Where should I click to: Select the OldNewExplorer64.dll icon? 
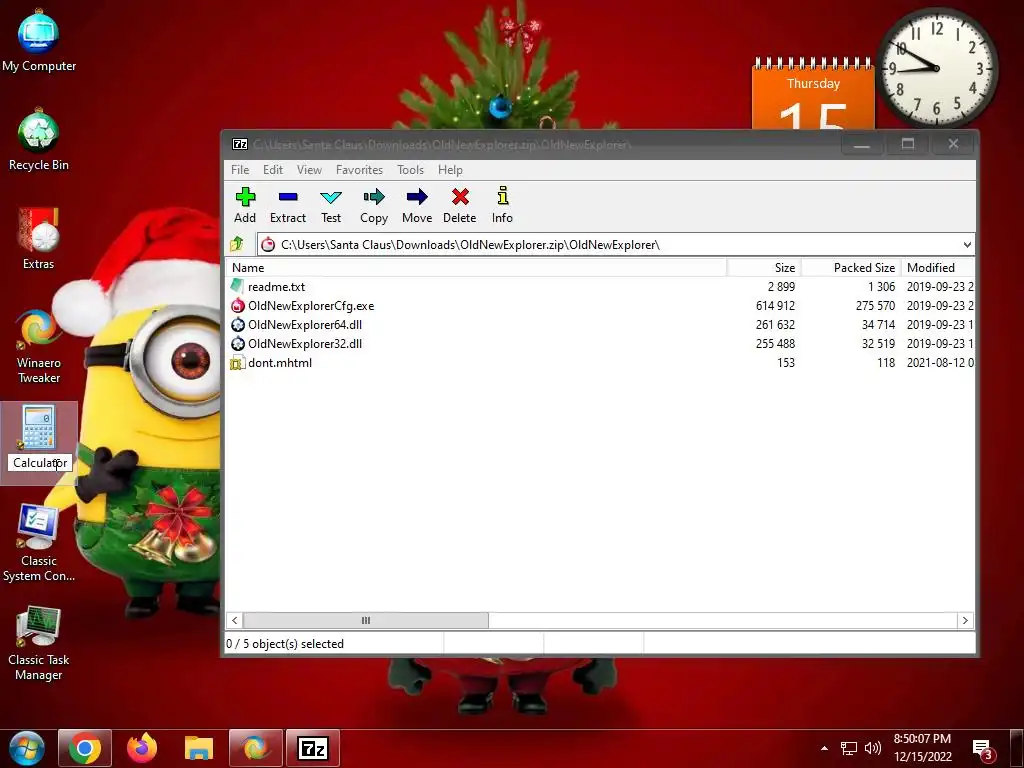[x=238, y=324]
